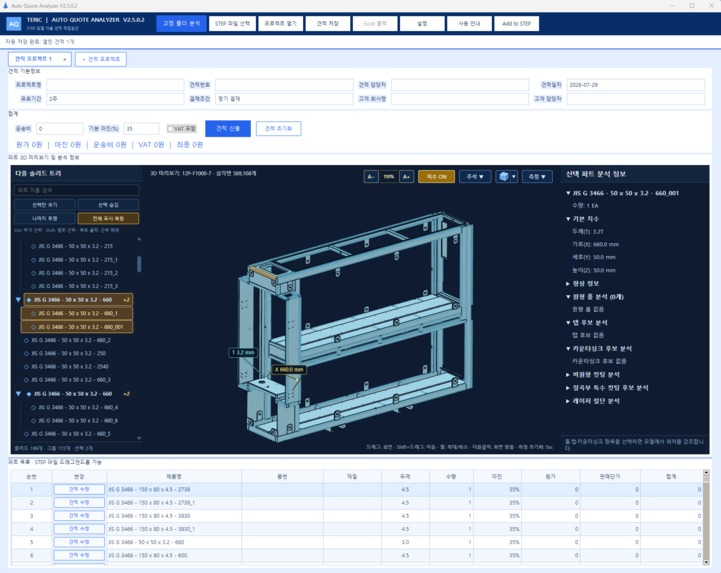Image resolution: width=721 pixels, height=573 pixels.
Task: Click the 설정 settings button
Action: click(422, 23)
